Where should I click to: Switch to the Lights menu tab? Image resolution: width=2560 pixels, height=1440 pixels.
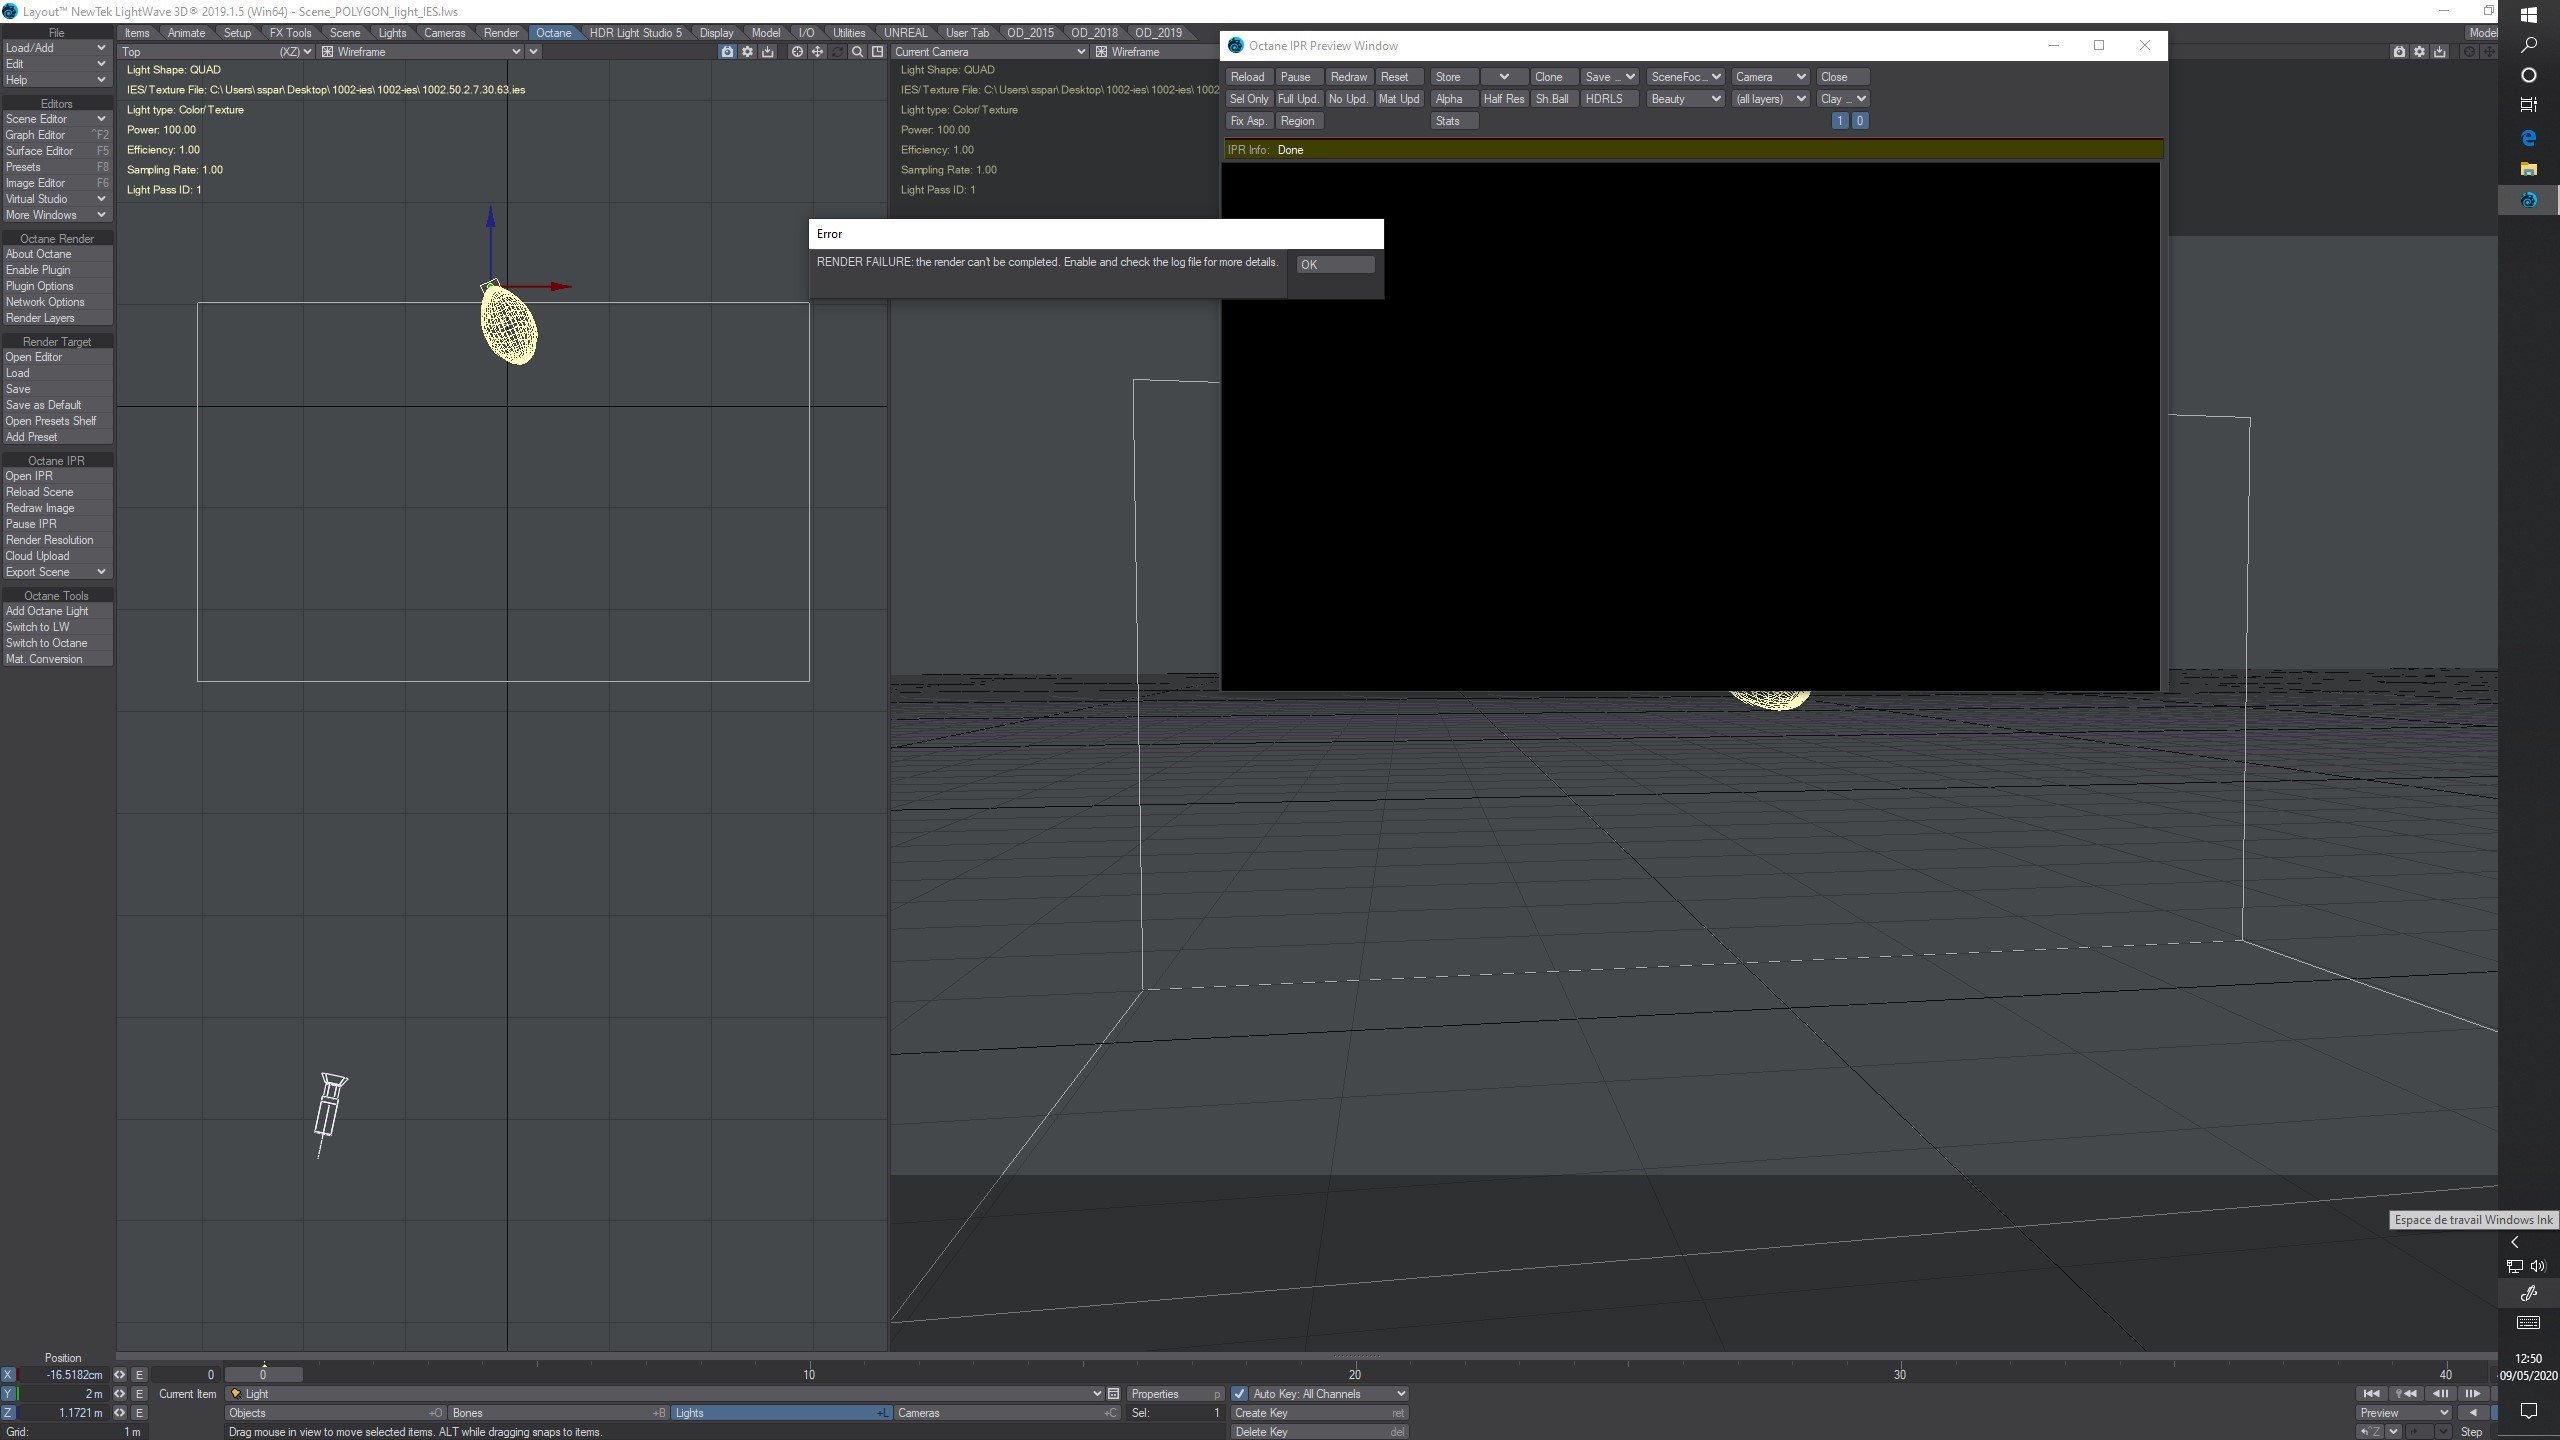[392, 33]
